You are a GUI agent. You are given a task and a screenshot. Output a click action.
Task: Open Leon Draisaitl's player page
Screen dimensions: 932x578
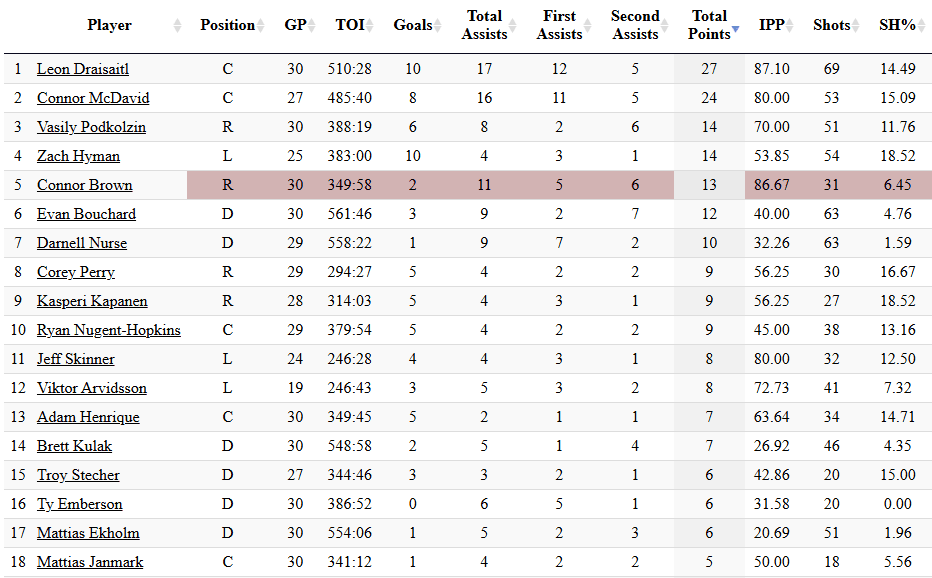83,69
